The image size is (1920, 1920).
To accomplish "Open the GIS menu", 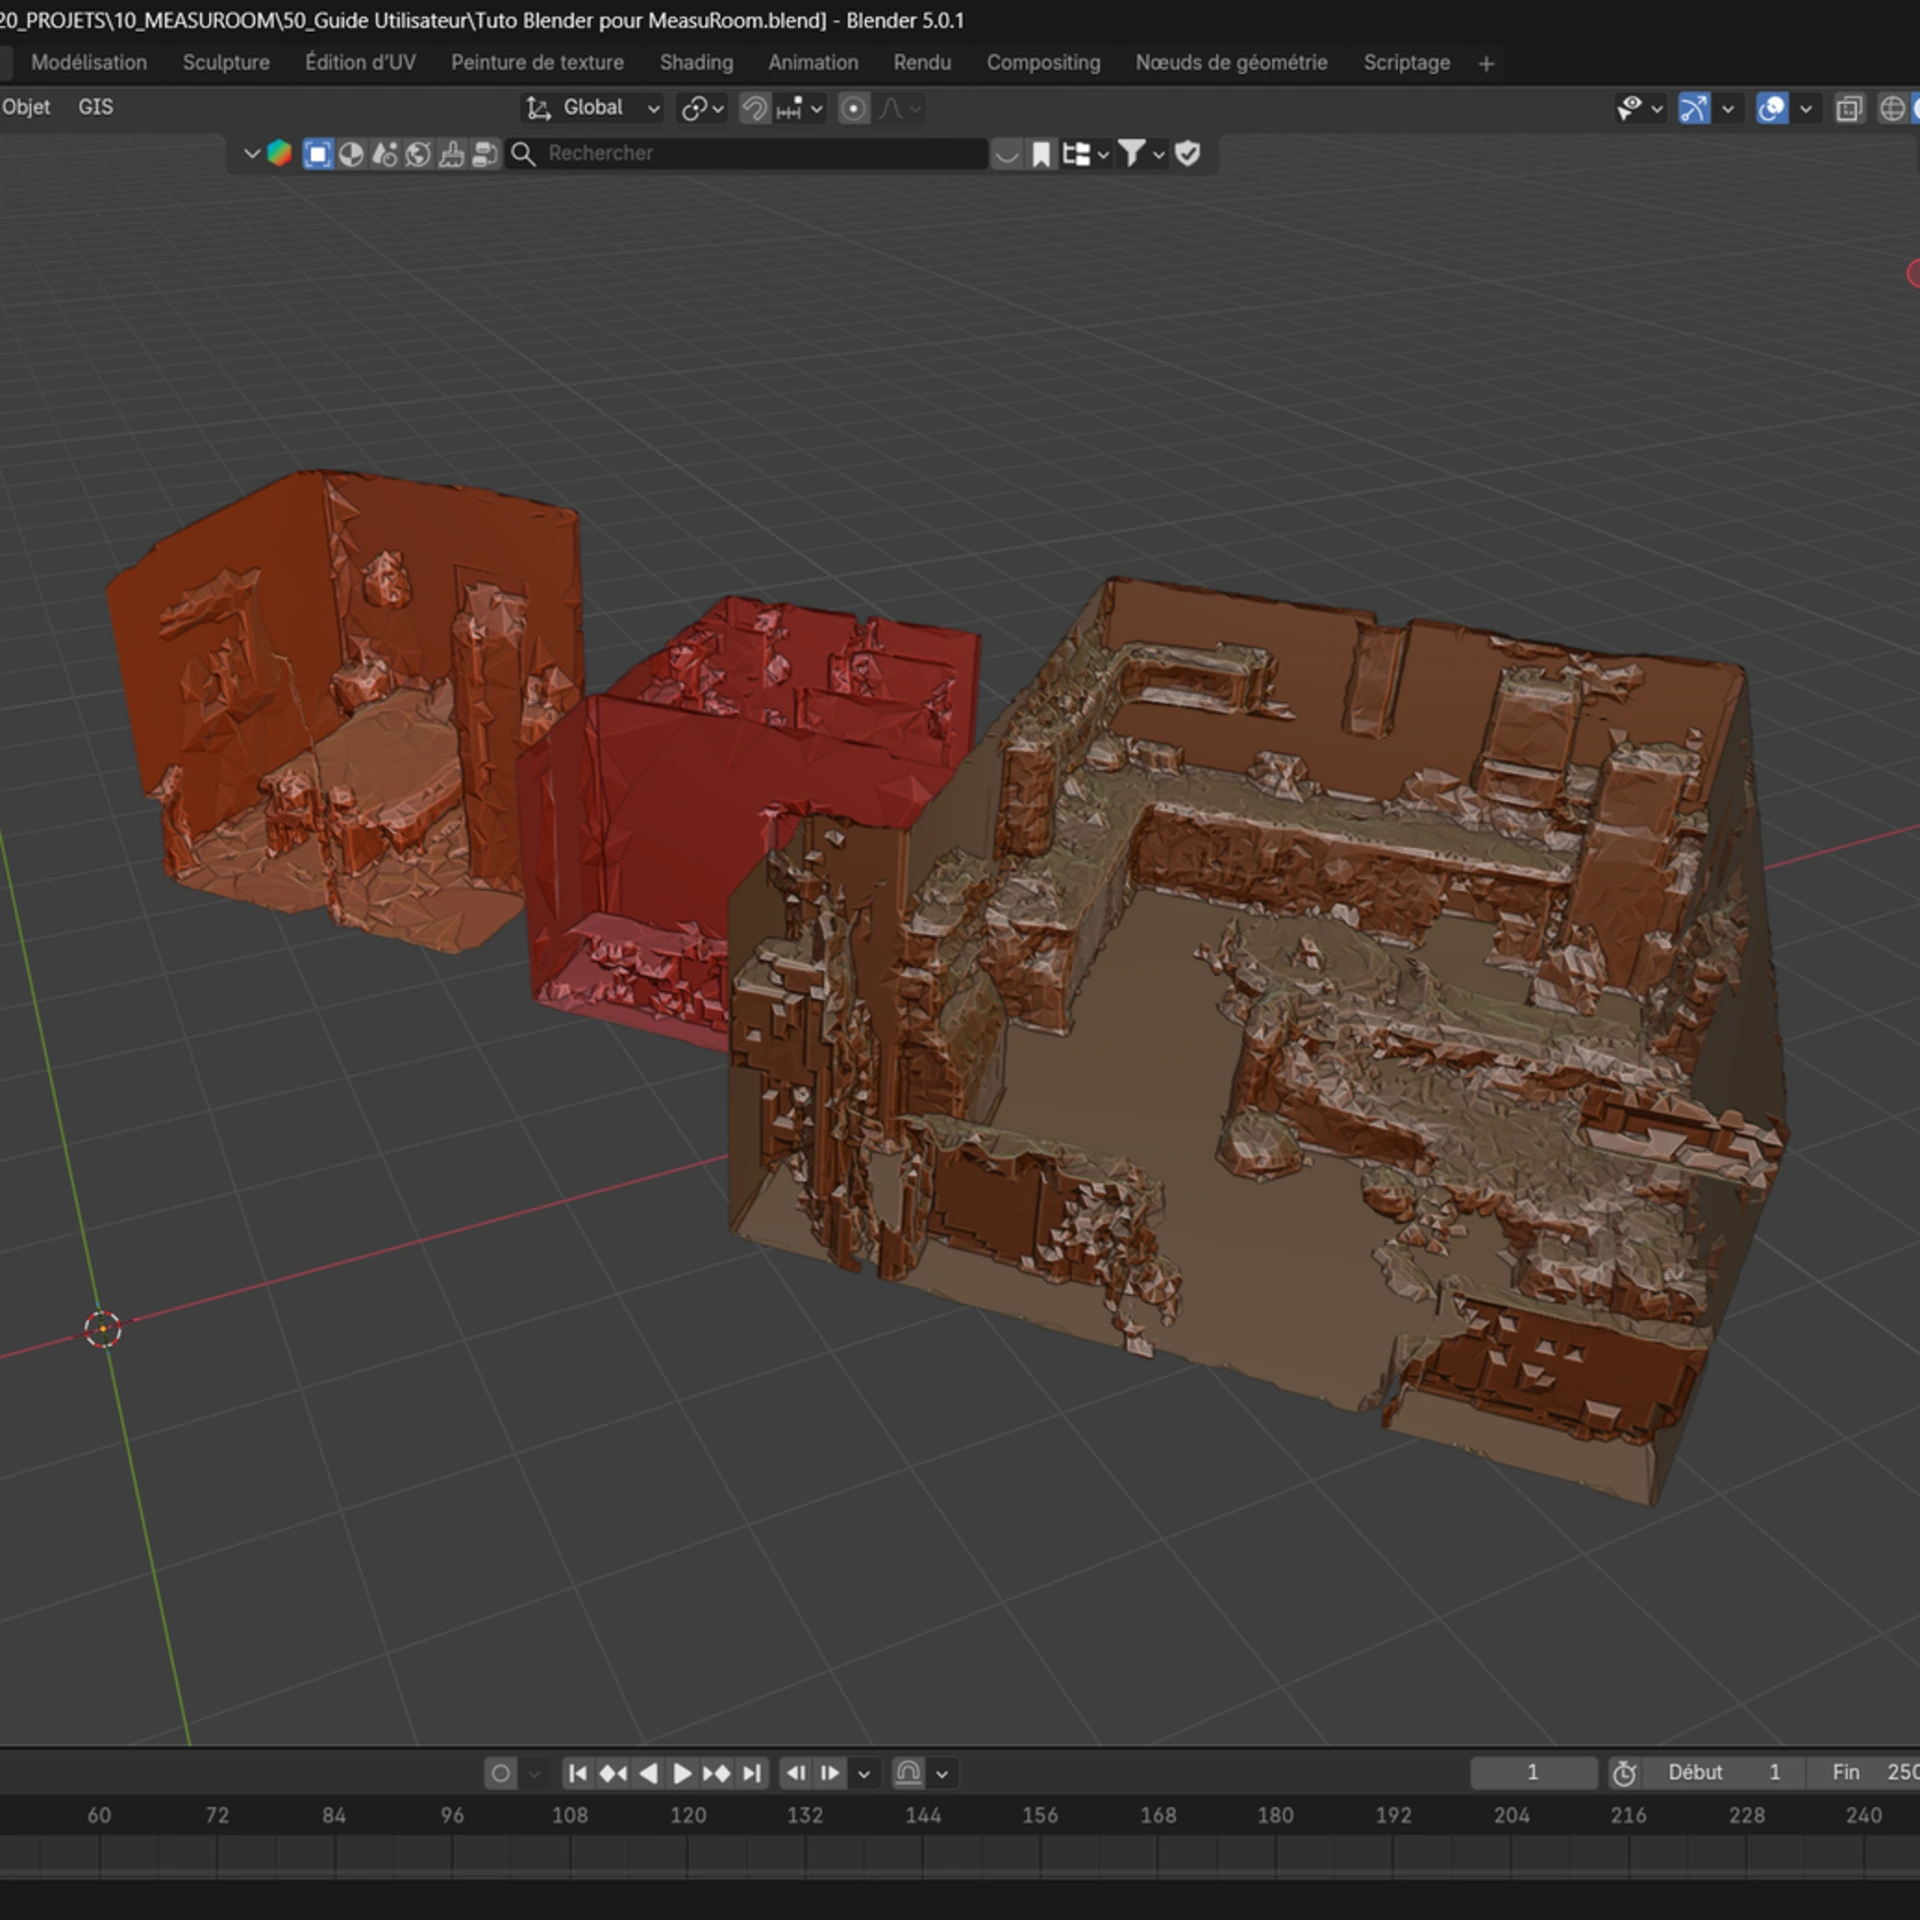I will point(95,107).
